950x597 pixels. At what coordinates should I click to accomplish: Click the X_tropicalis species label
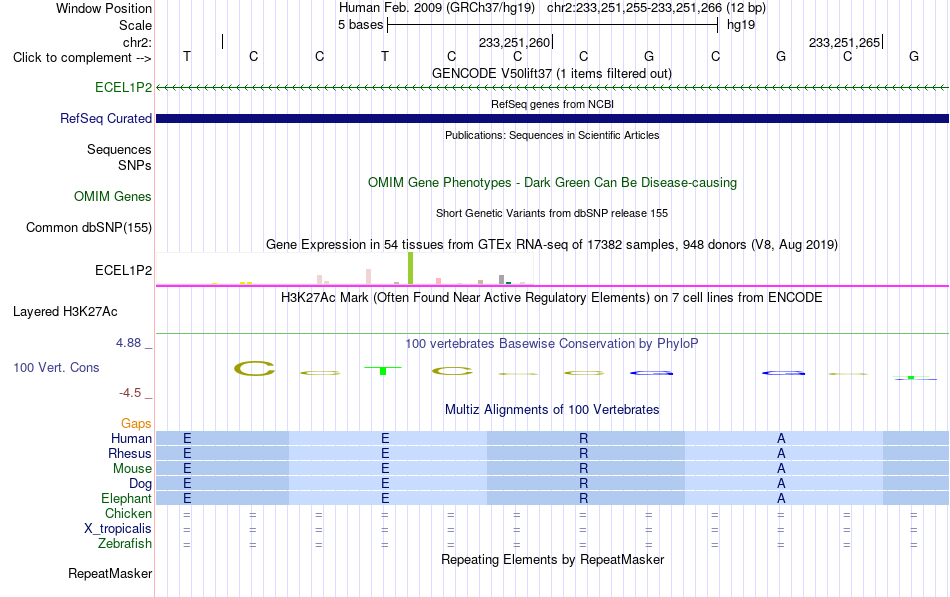tap(118, 529)
